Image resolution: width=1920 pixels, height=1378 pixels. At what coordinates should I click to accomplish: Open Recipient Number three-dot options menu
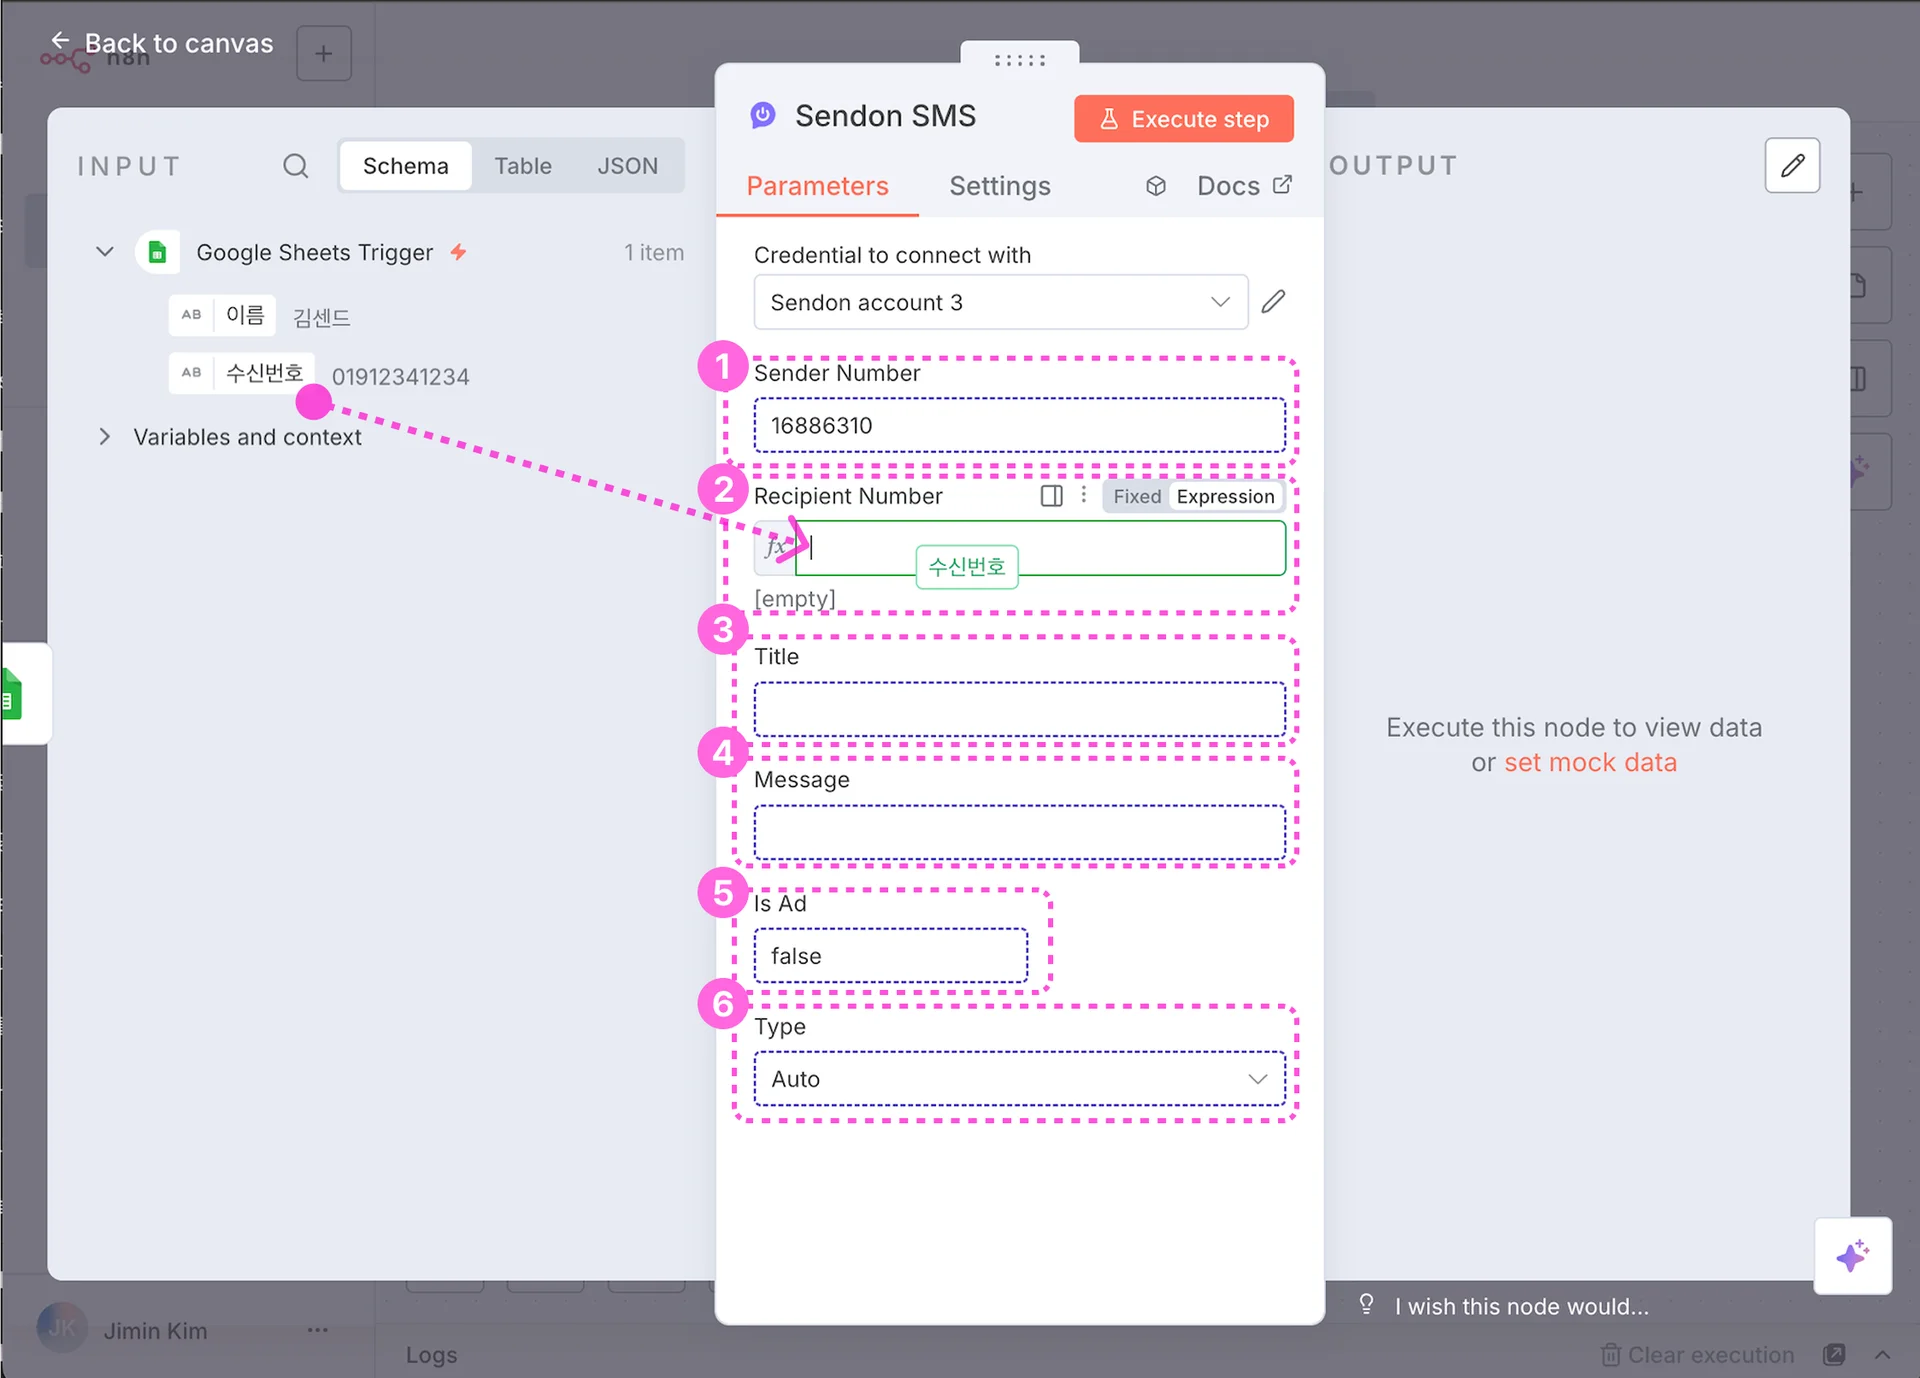click(1084, 496)
